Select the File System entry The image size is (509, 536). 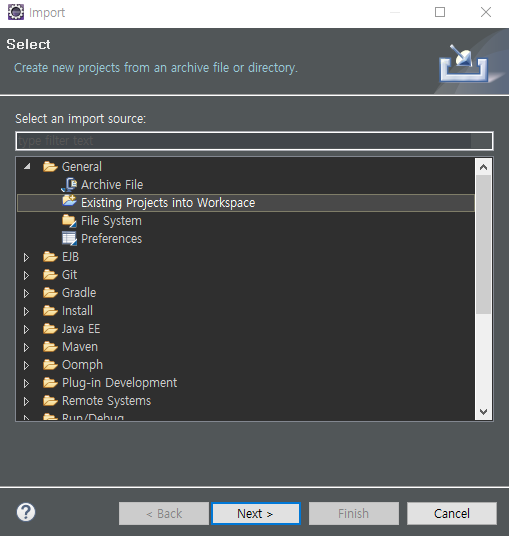(111, 221)
